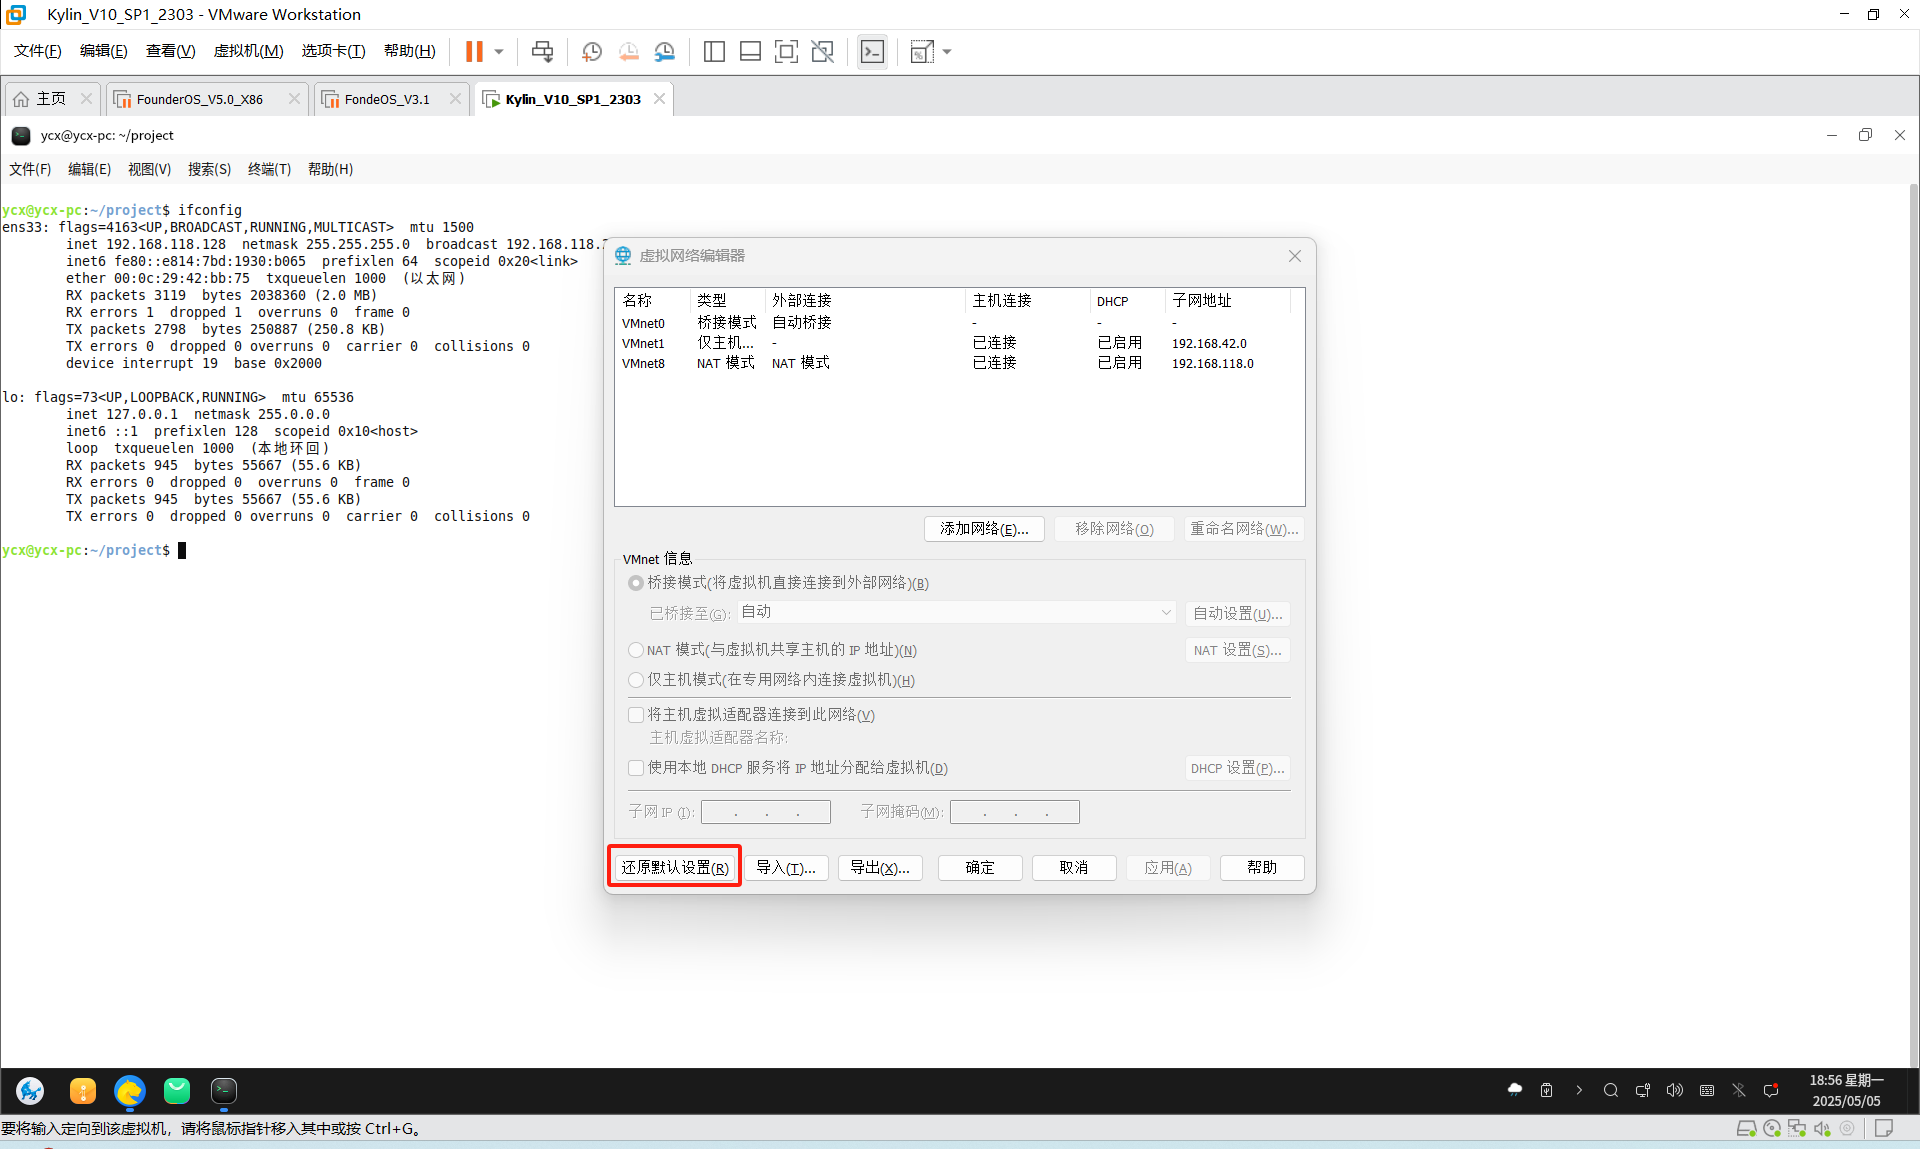Click the orange Pause virtual machine icon
The width and height of the screenshot is (1920, 1149).
tap(474, 52)
